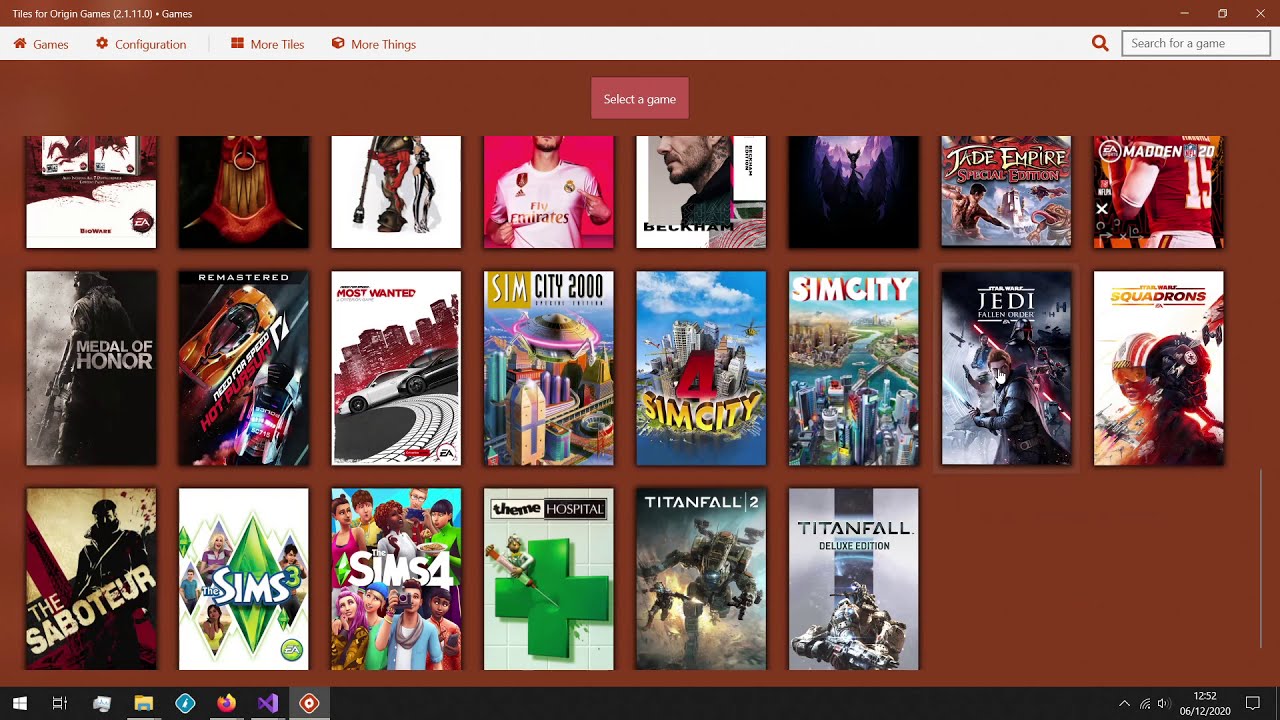Click the Tiles for Origin taskbar icon

click(x=309, y=703)
